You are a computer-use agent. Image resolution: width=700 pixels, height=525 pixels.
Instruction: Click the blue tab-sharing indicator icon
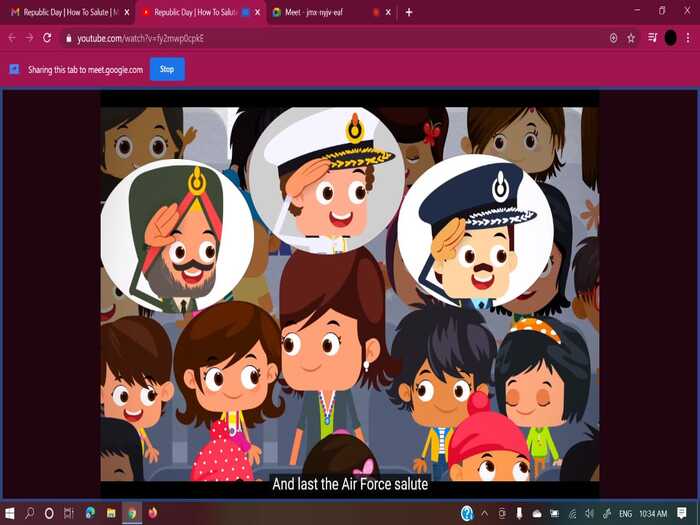coord(14,69)
